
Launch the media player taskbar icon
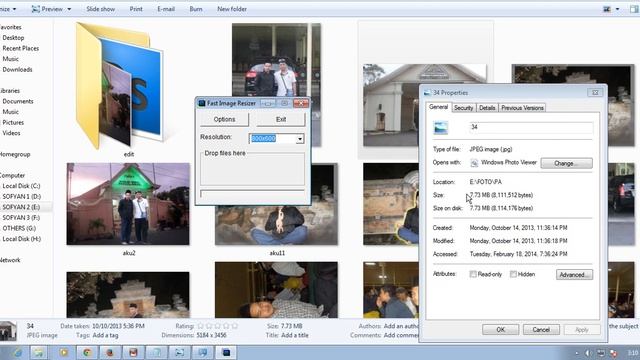tap(64, 352)
